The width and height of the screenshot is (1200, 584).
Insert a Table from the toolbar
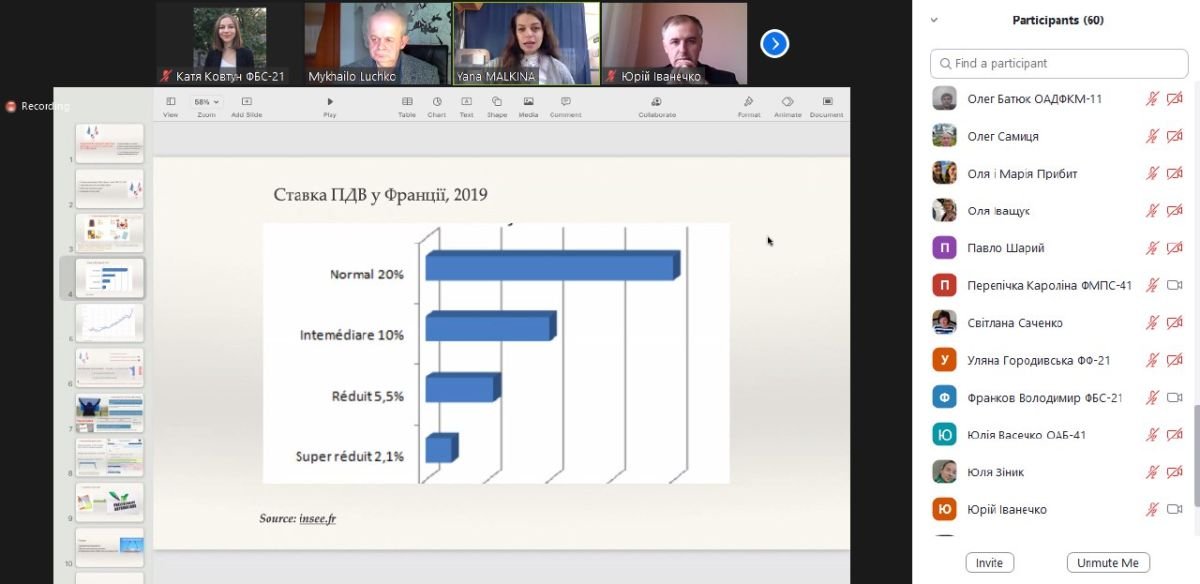tap(407, 107)
